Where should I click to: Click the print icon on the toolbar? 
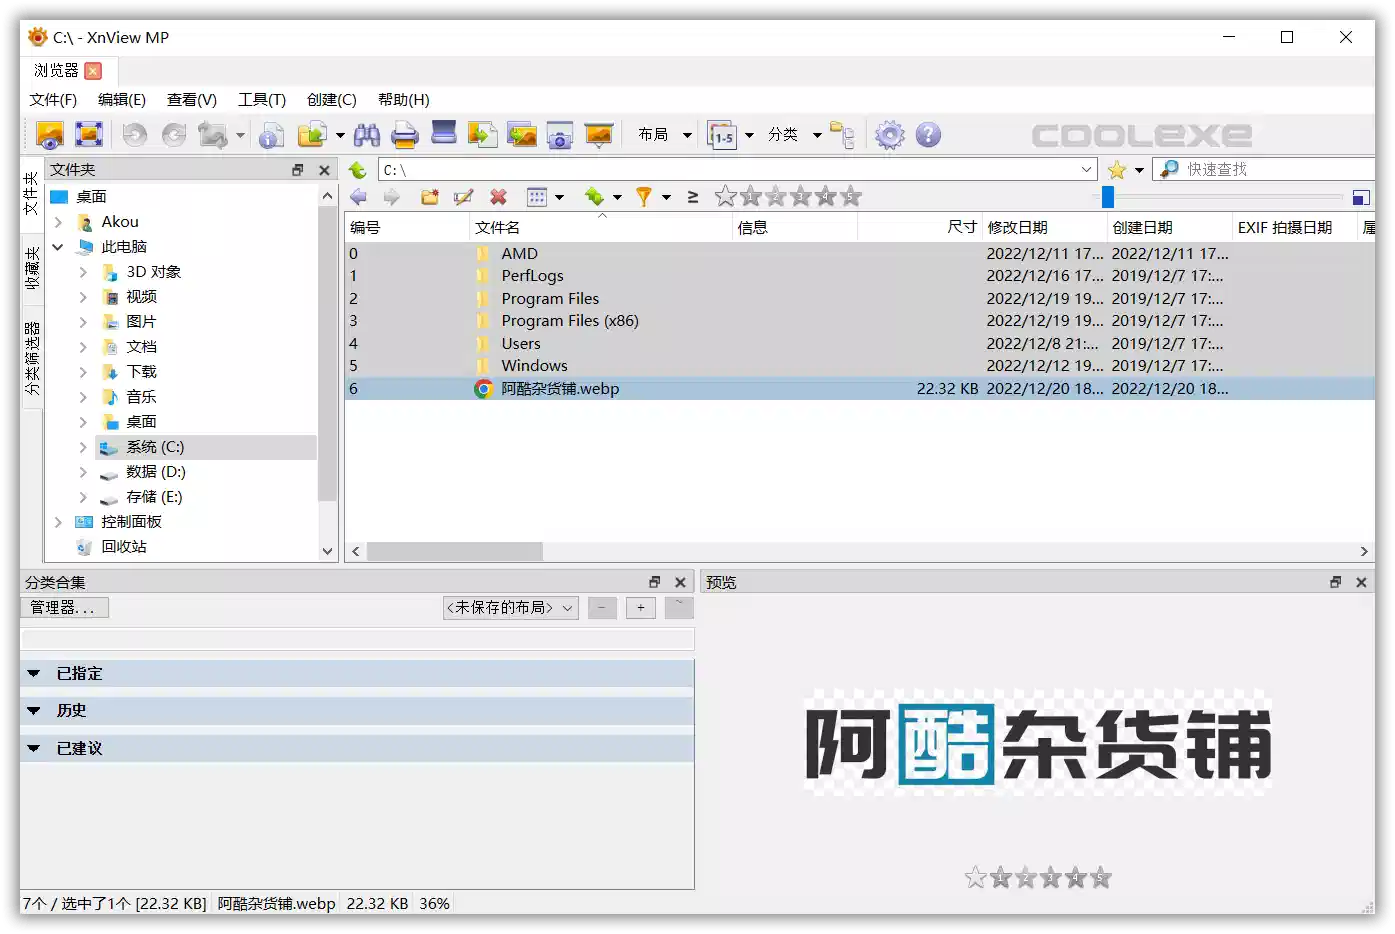(x=404, y=134)
